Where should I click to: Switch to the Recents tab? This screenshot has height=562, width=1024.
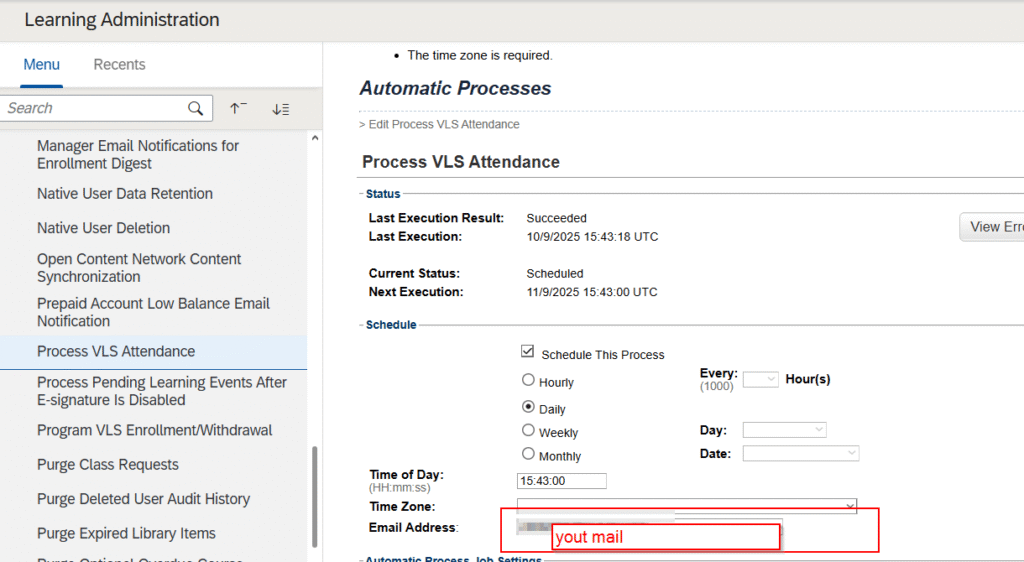[x=119, y=65]
